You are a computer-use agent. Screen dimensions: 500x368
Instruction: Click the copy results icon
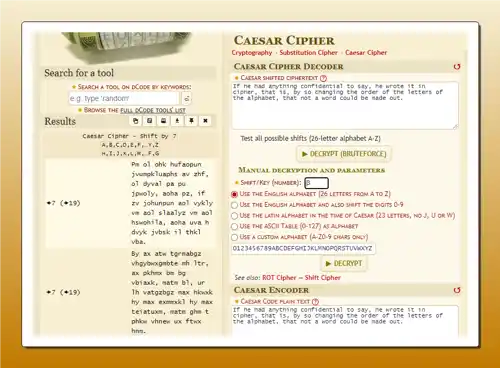(x=135, y=121)
